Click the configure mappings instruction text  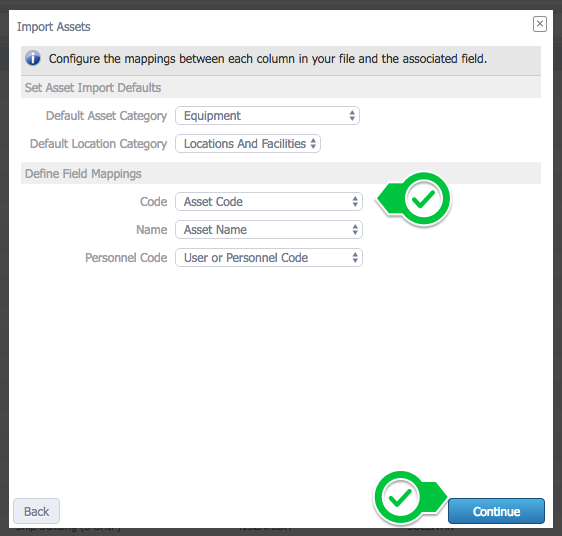(268, 58)
